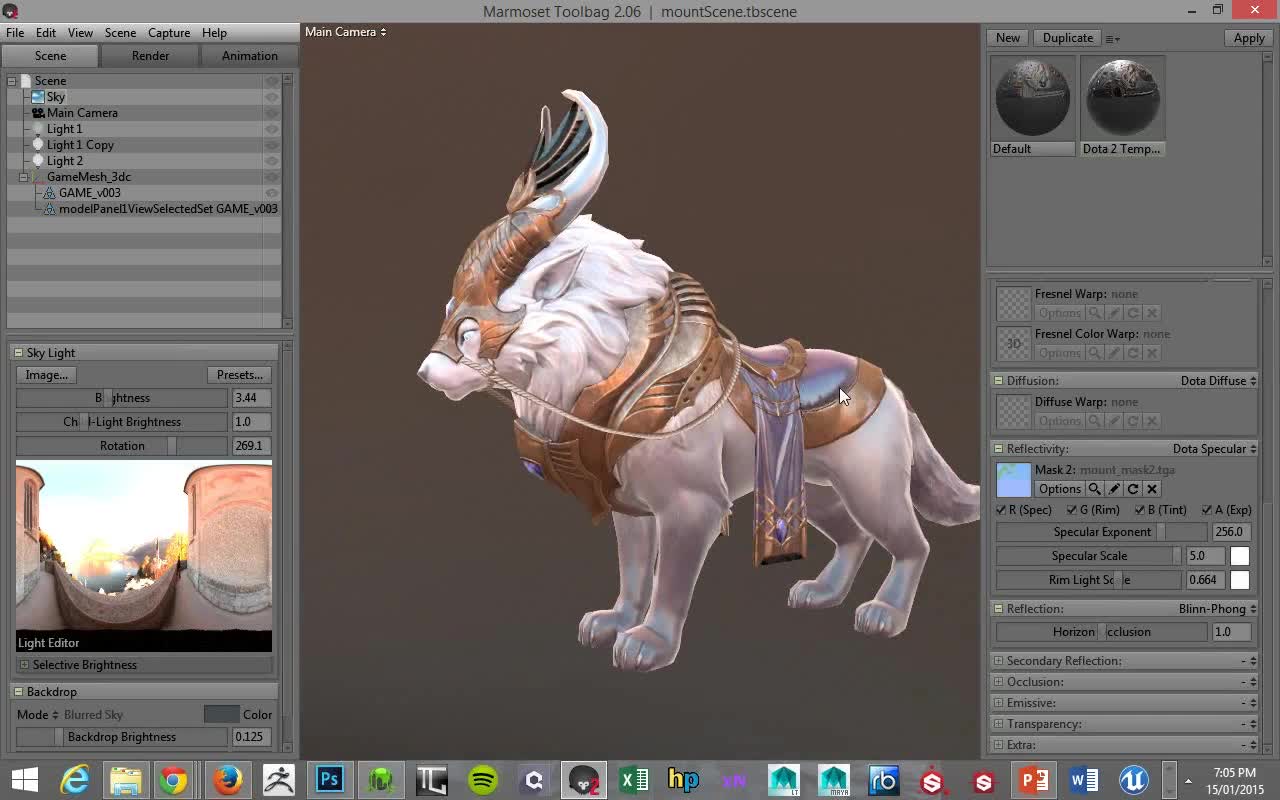Viewport: 1280px width, 800px height.
Task: Open the sky Presets... button
Action: (240, 375)
